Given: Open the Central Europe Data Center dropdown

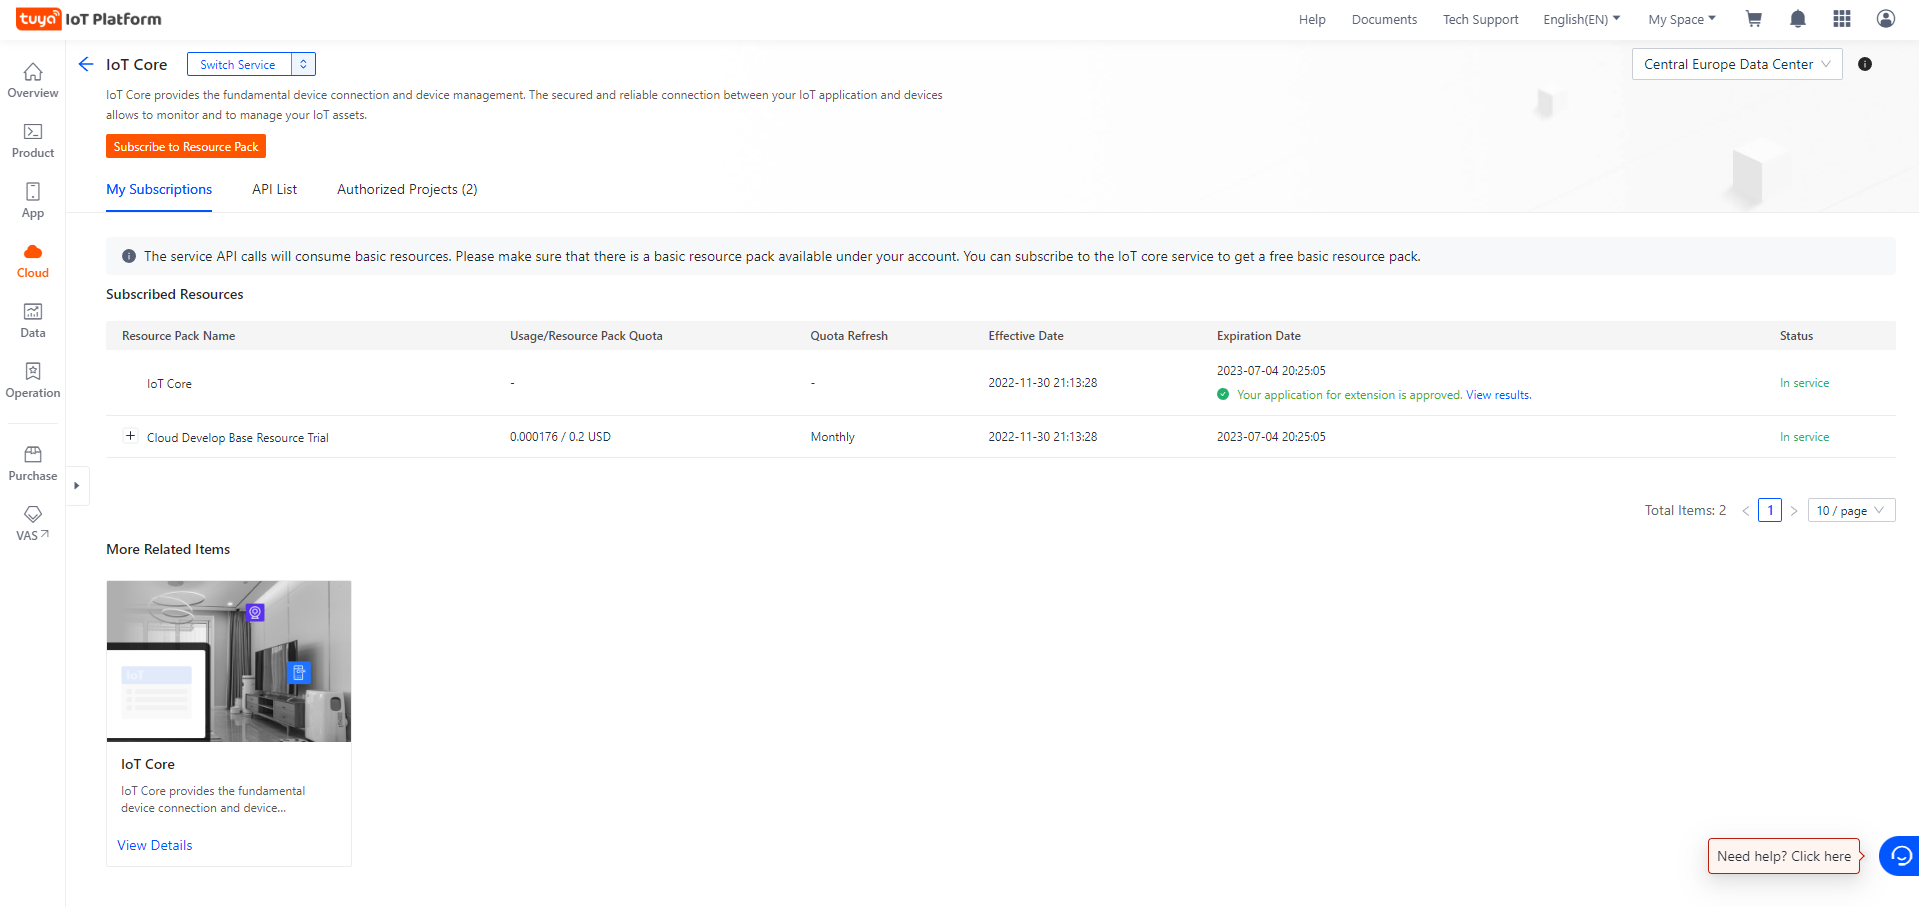Looking at the screenshot, I should pos(1736,64).
